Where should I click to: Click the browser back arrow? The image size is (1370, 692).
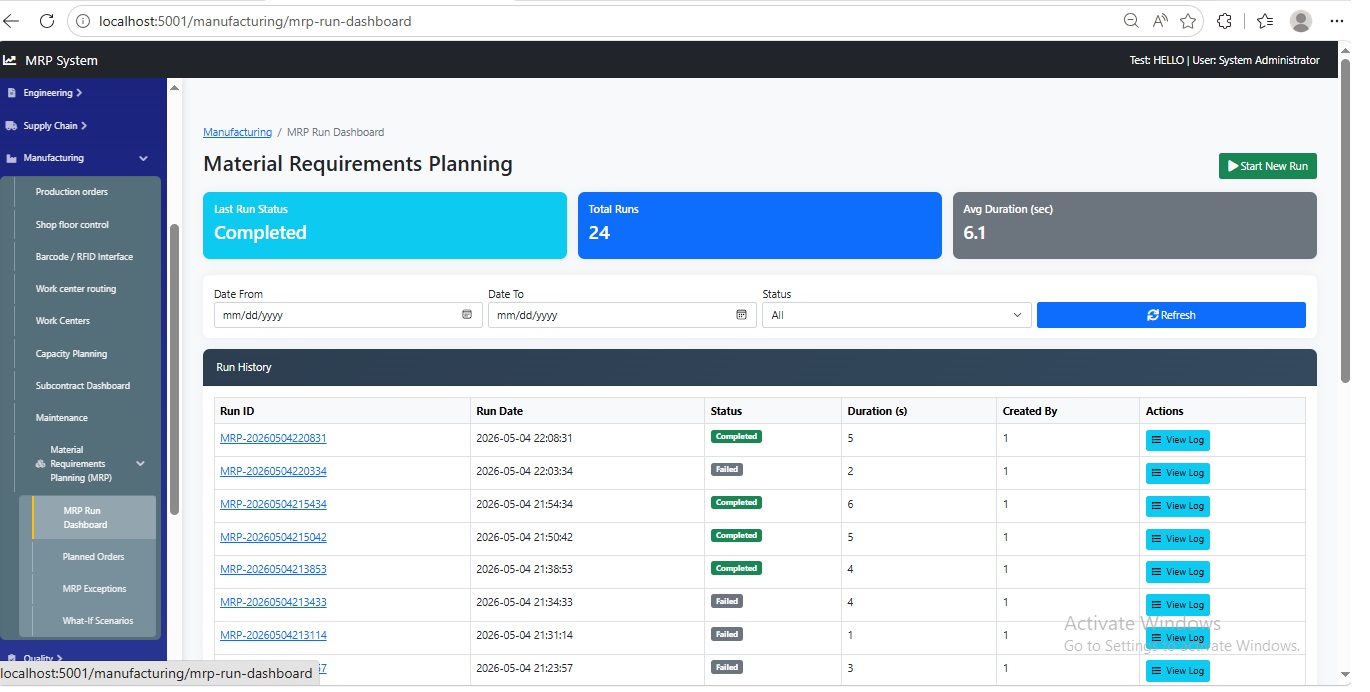click(12, 21)
